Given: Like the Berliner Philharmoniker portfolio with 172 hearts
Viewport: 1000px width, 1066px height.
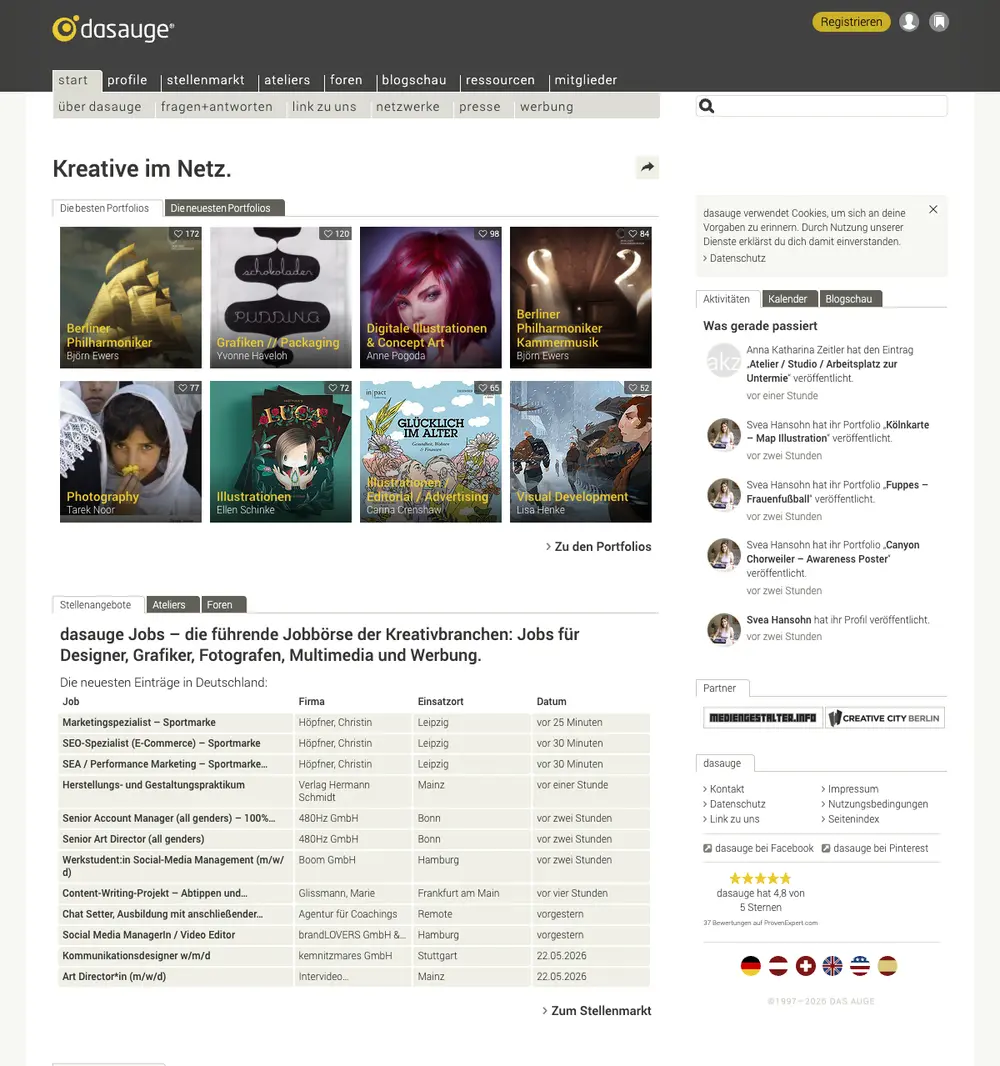Looking at the screenshot, I should 186,234.
